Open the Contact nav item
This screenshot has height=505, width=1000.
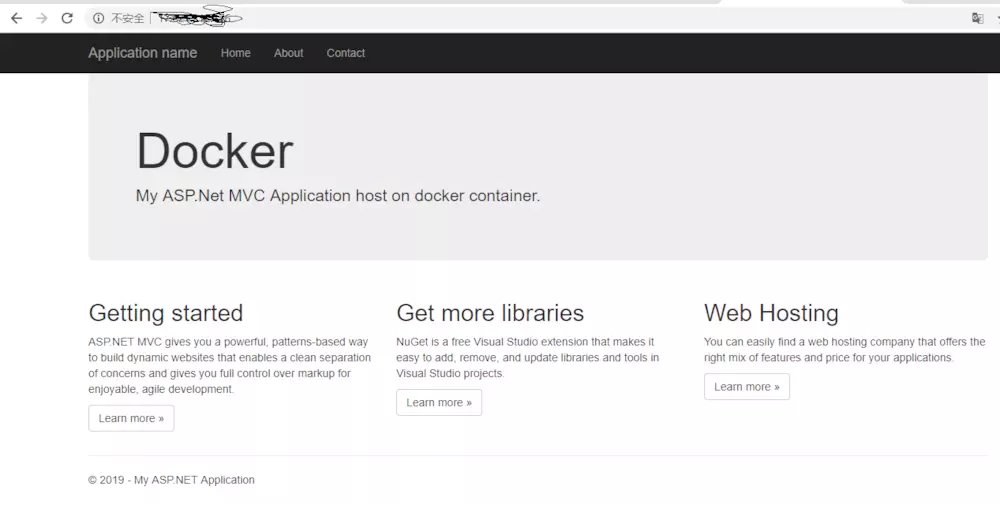tap(346, 53)
